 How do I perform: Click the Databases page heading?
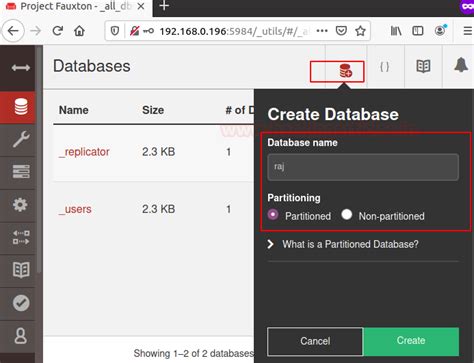(x=92, y=66)
